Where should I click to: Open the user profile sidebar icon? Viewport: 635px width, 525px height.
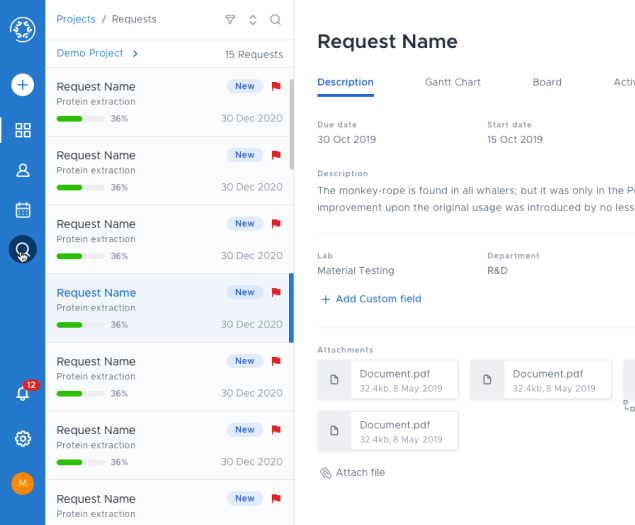[x=22, y=170]
